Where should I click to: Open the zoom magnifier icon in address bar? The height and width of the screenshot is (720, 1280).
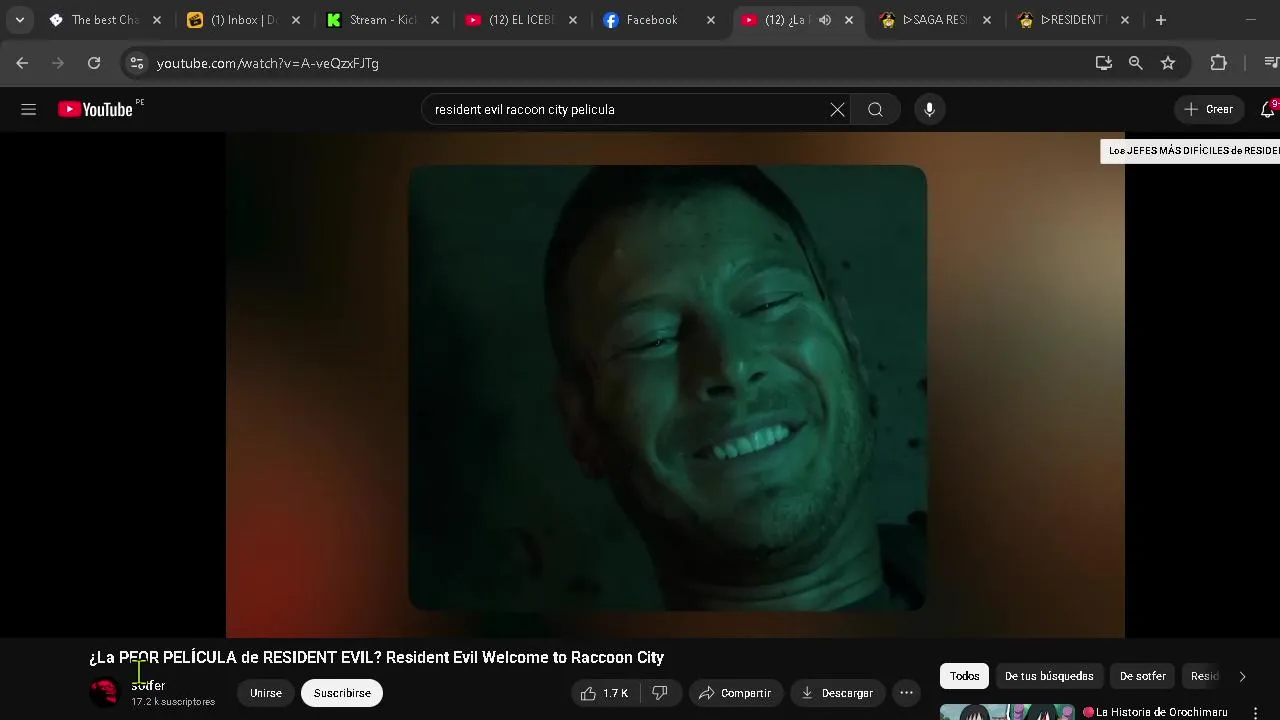(x=1136, y=63)
